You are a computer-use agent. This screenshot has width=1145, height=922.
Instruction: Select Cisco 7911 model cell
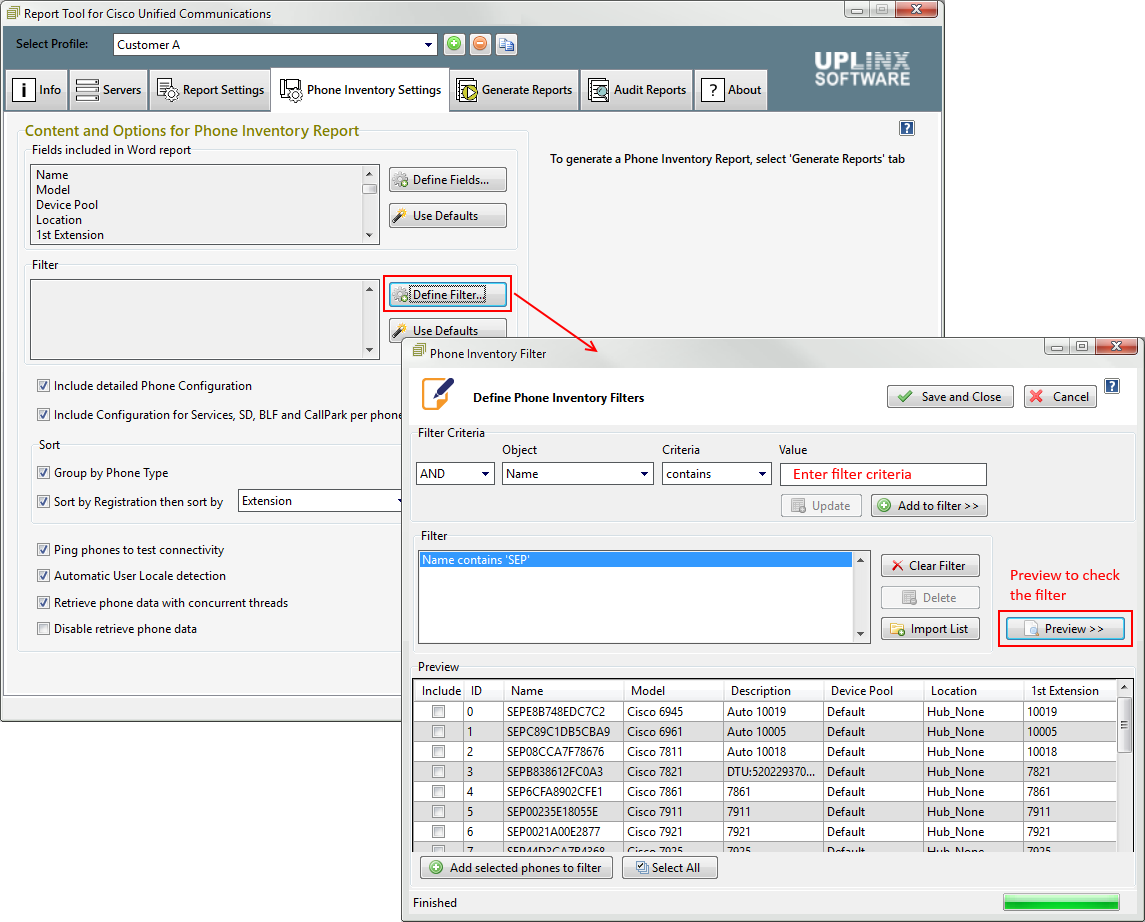click(673, 811)
